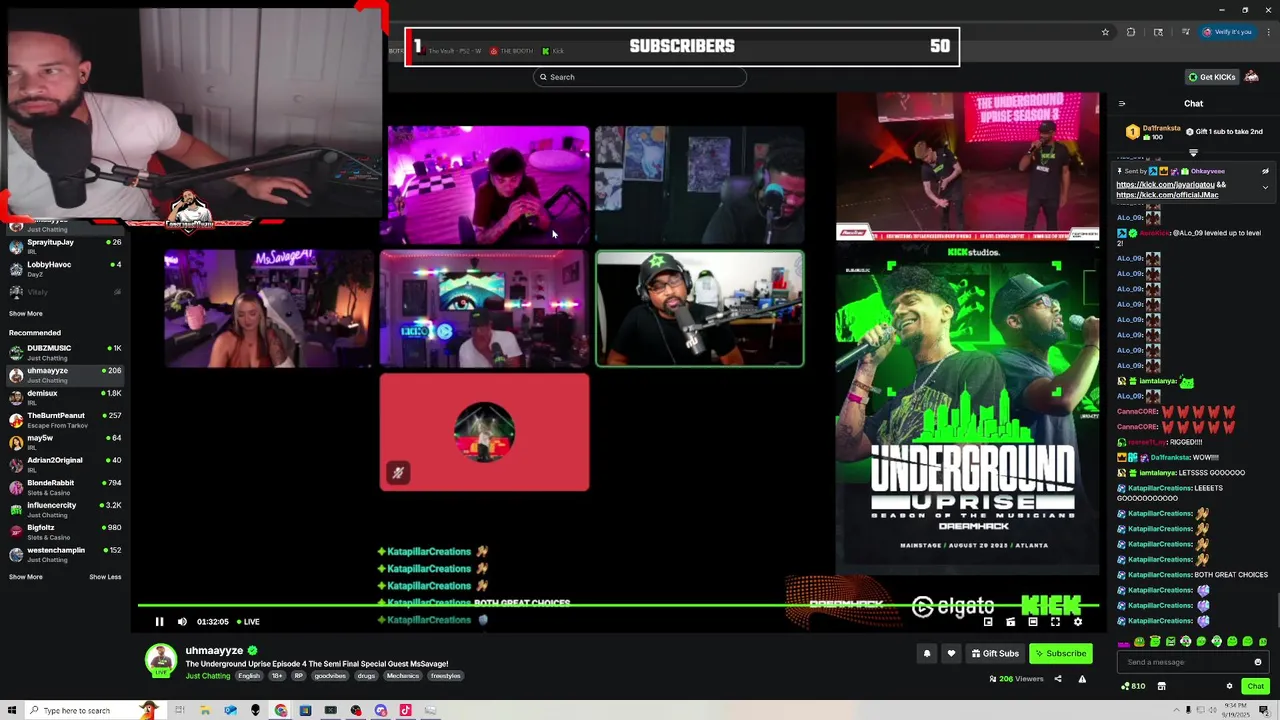
Task: Share the stream via share icon
Action: [x=1058, y=679]
